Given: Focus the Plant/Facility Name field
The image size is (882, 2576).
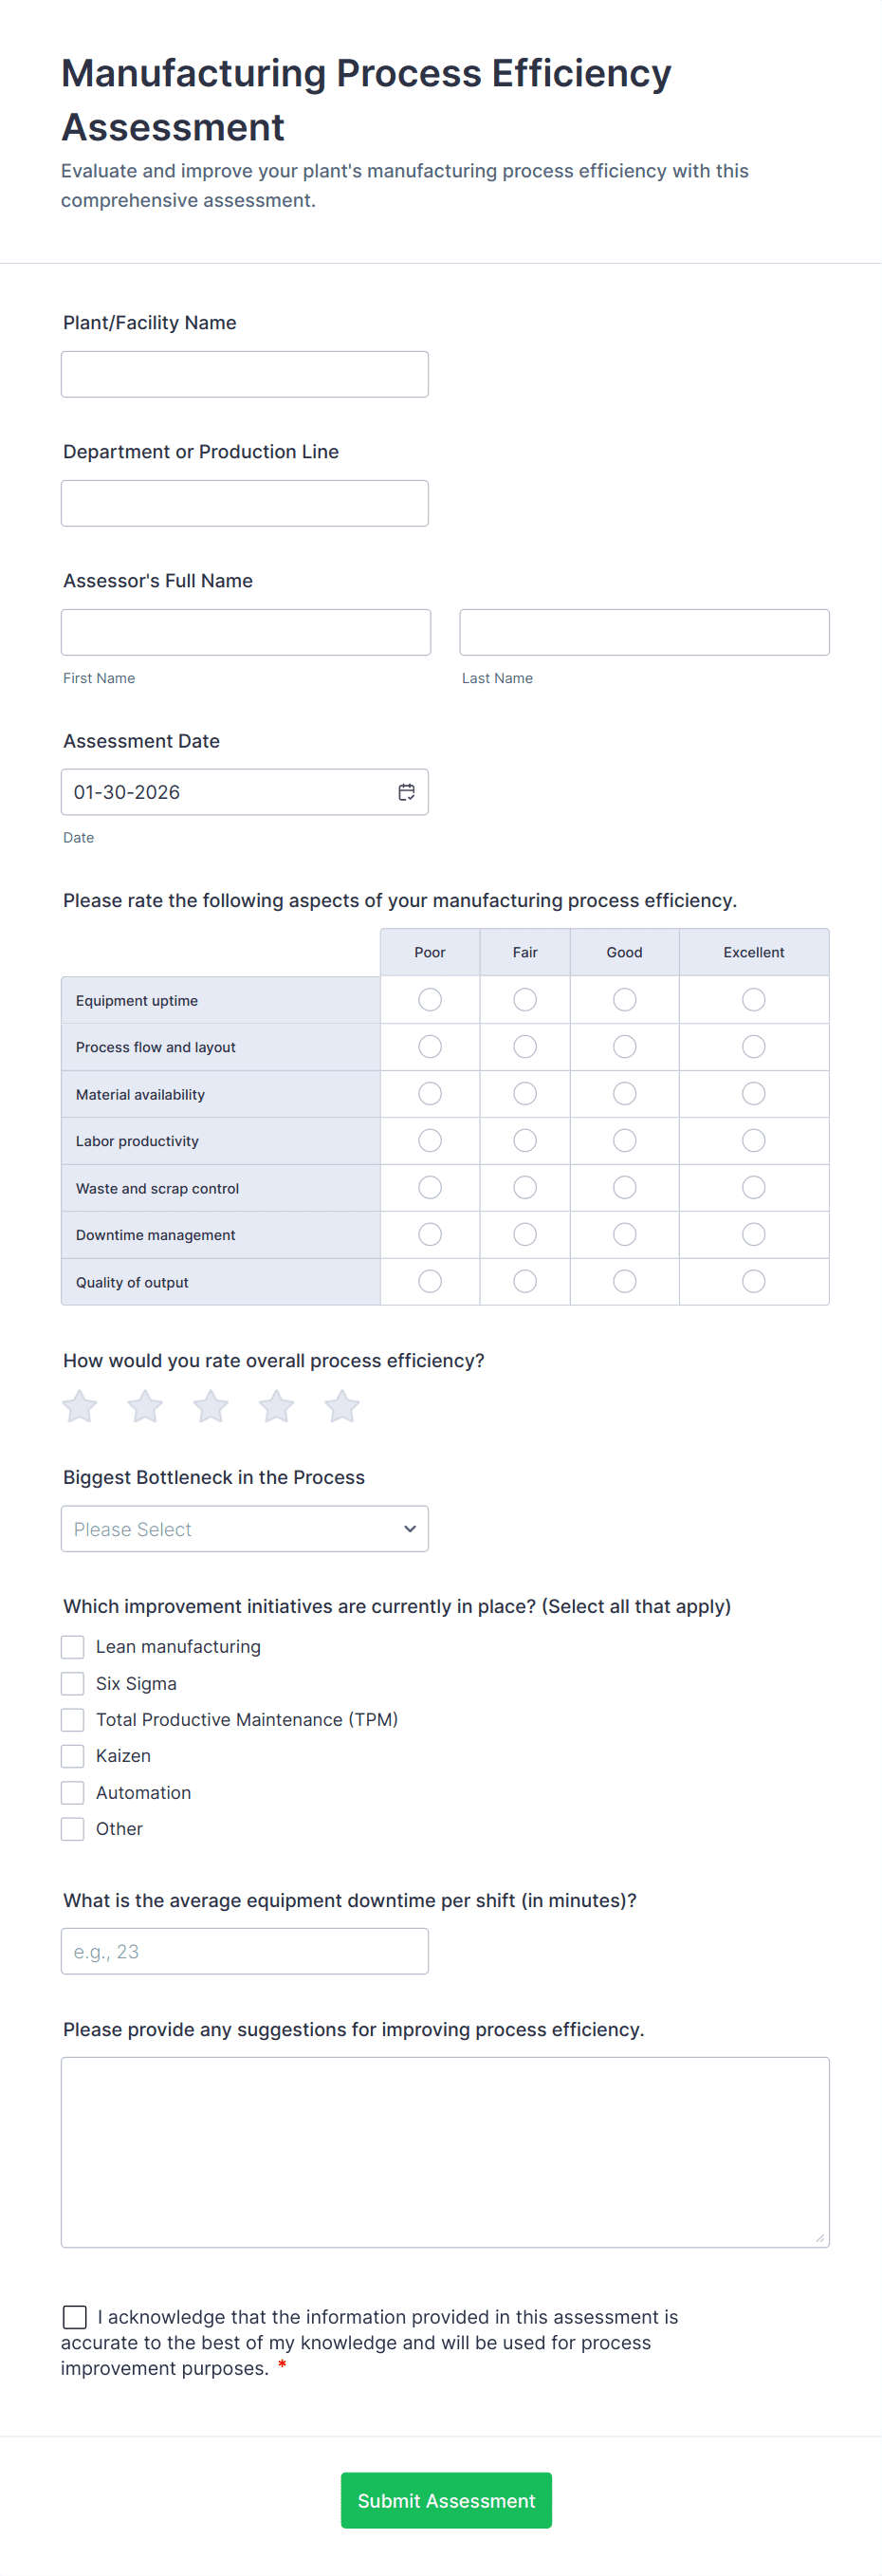Looking at the screenshot, I should 245,374.
